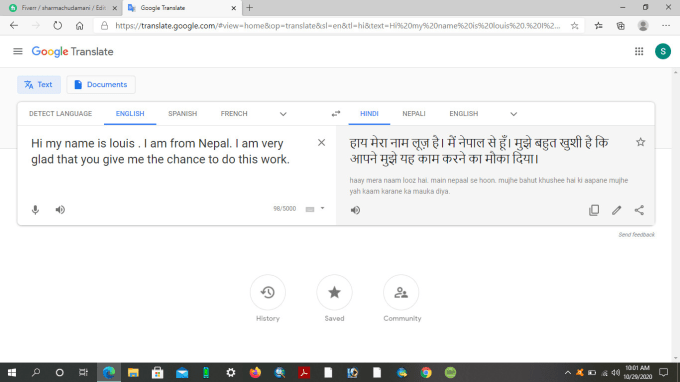Screen dimensions: 680x382
Task: Open the Mail app from taskbar
Action: coord(182,372)
